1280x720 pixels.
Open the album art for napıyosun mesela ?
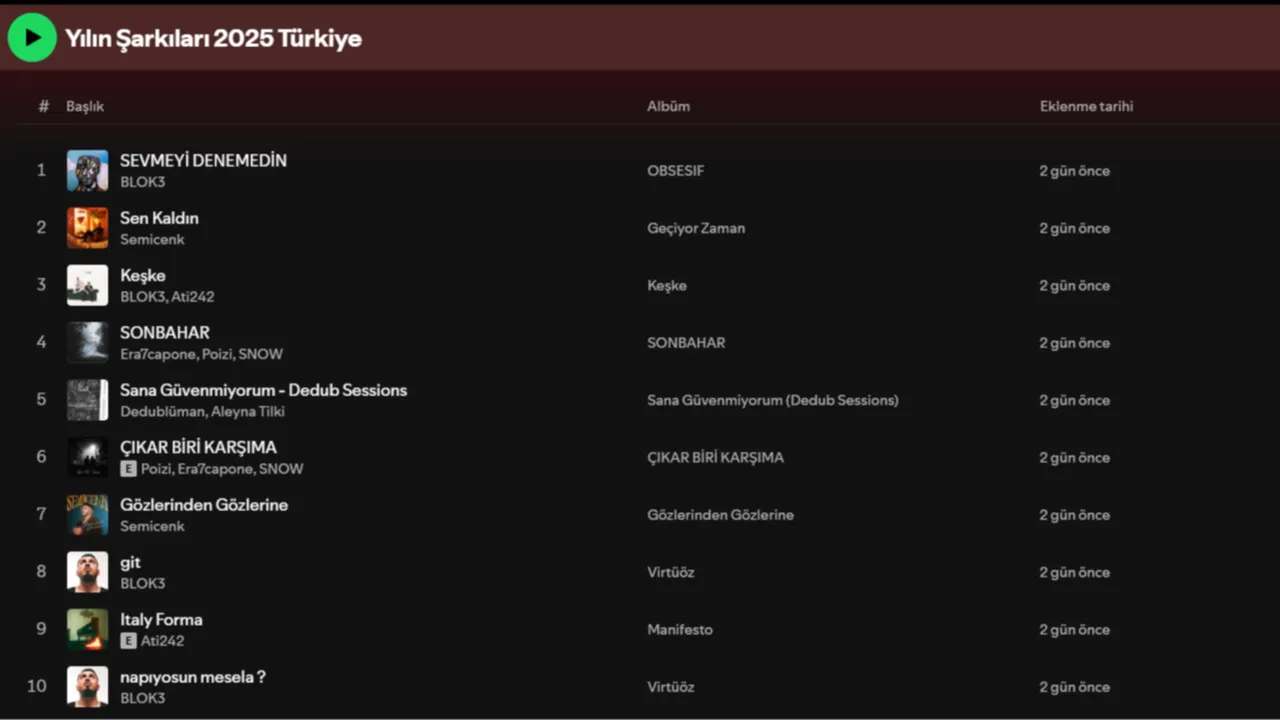click(87, 686)
